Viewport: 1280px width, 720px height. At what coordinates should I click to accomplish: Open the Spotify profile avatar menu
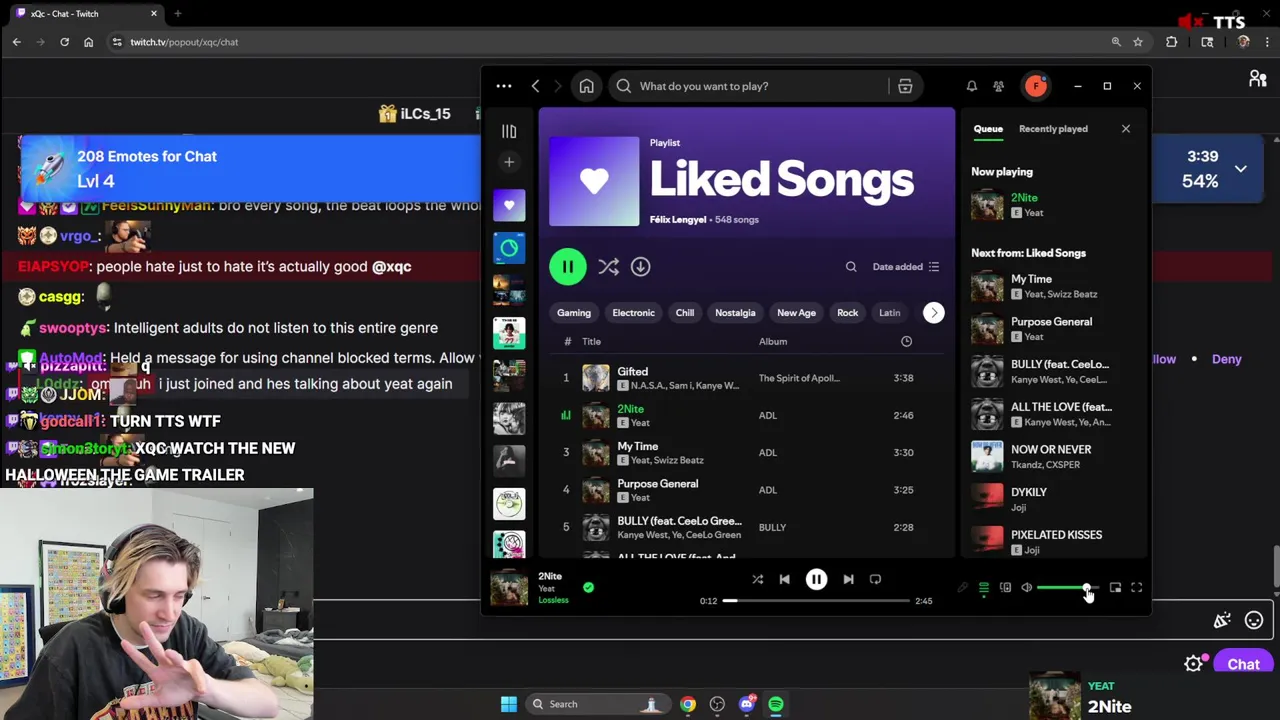(x=1036, y=86)
